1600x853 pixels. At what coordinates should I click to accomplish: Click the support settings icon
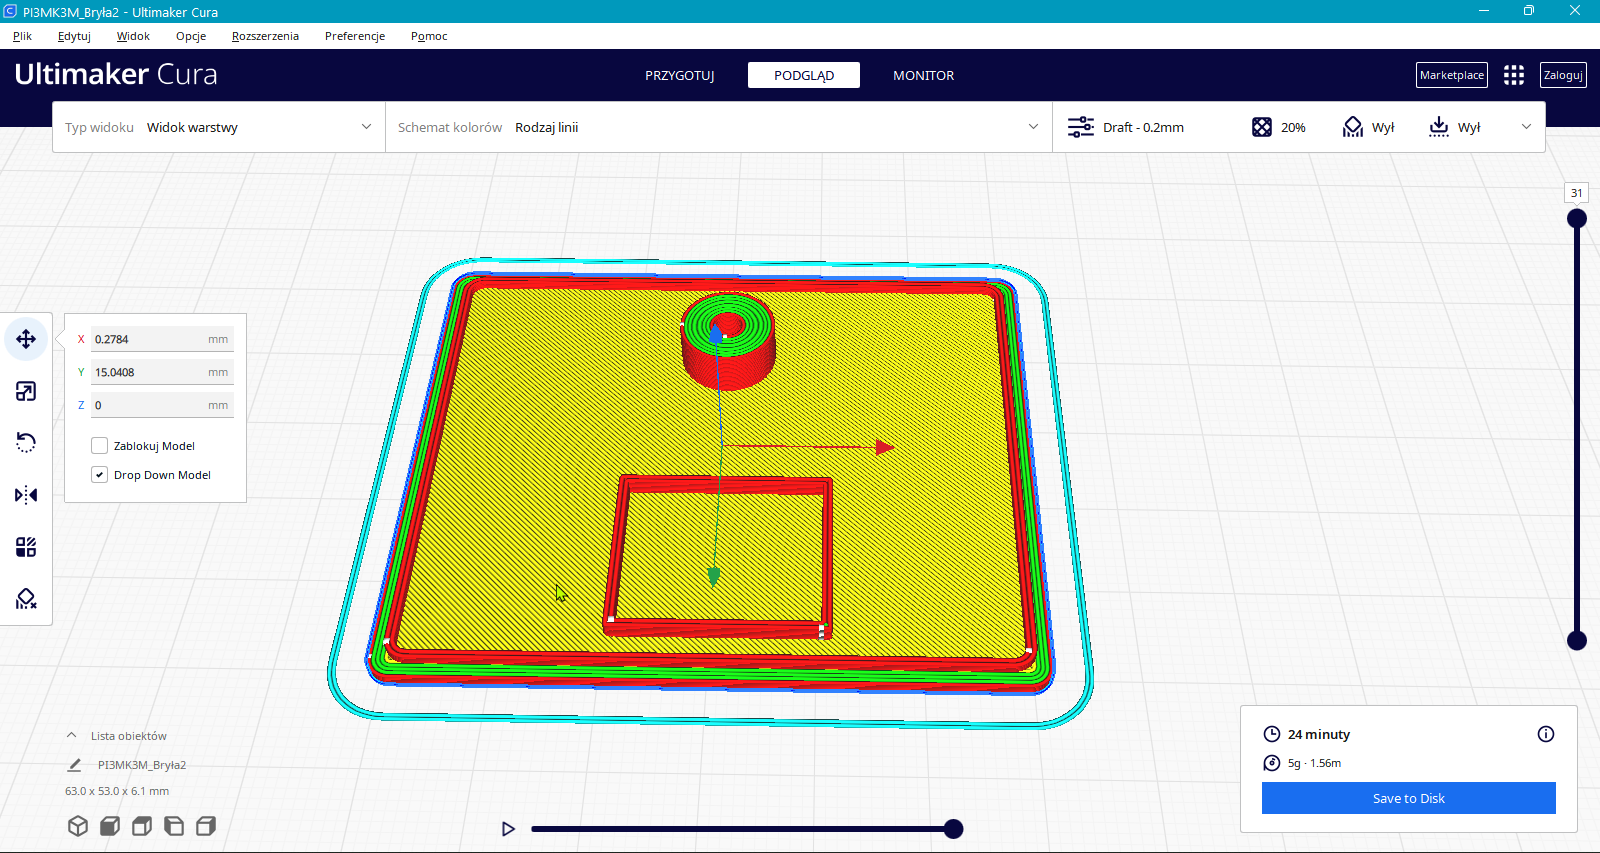pyautogui.click(x=1353, y=127)
